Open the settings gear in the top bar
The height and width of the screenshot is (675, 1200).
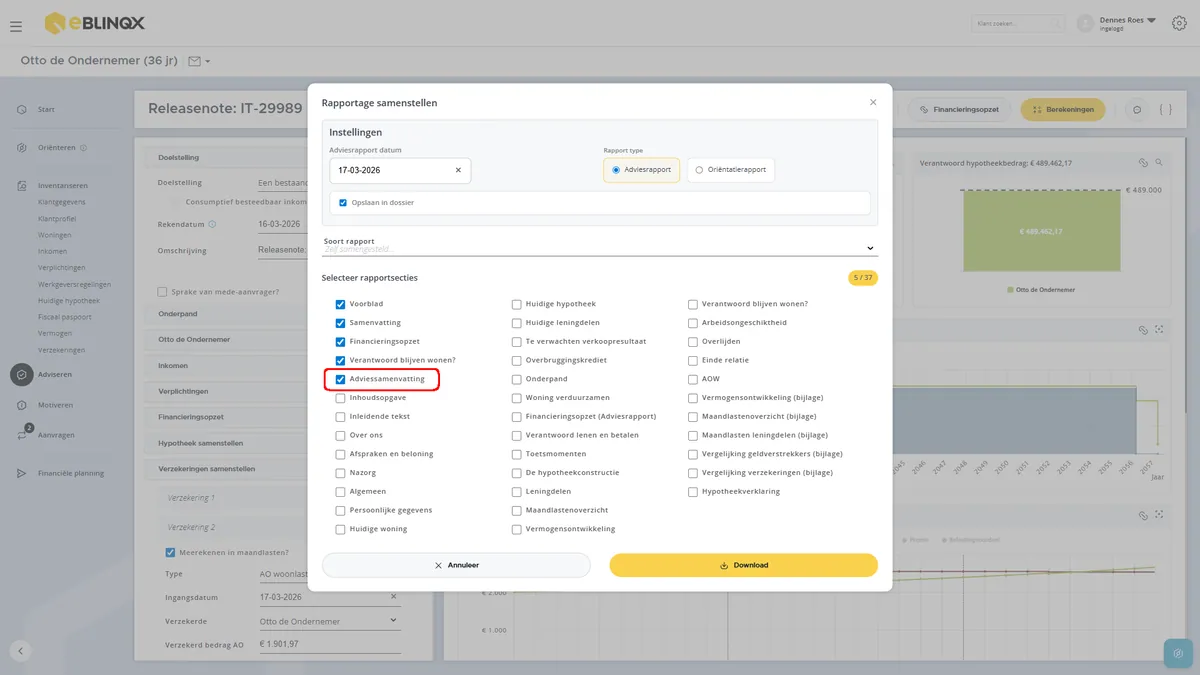1179,24
